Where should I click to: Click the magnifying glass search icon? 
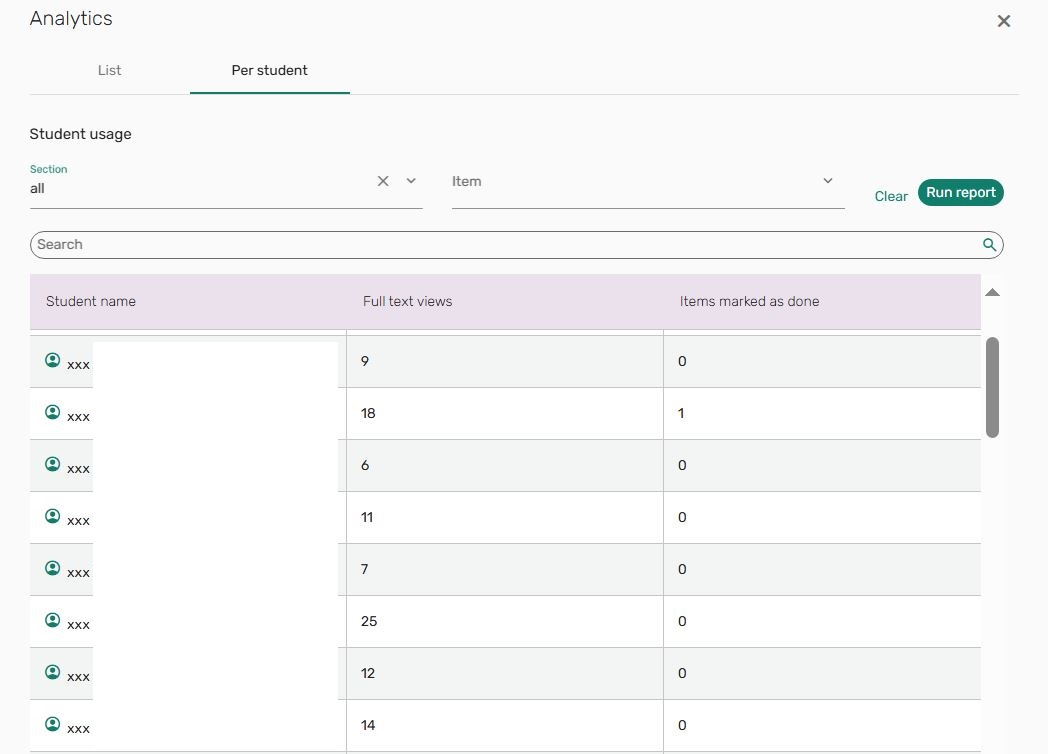pyautogui.click(x=989, y=245)
